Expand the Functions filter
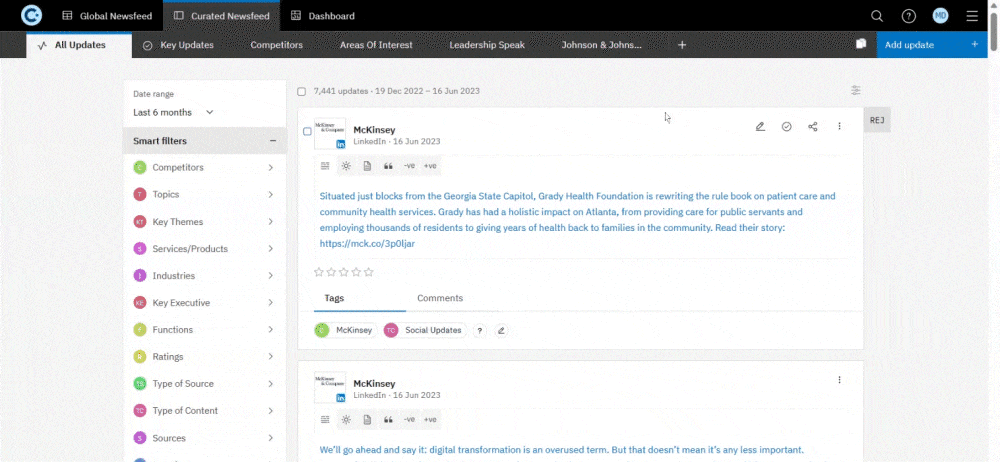Image resolution: width=1000 pixels, height=462 pixels. (x=205, y=329)
